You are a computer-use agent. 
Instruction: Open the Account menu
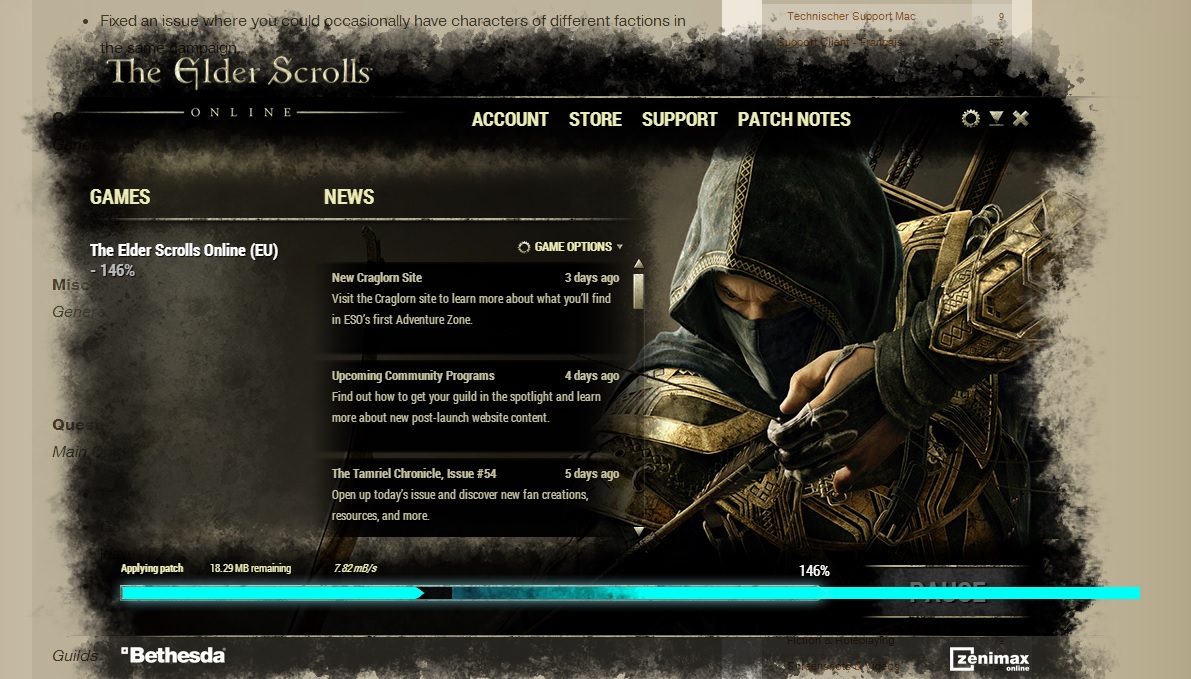click(510, 119)
